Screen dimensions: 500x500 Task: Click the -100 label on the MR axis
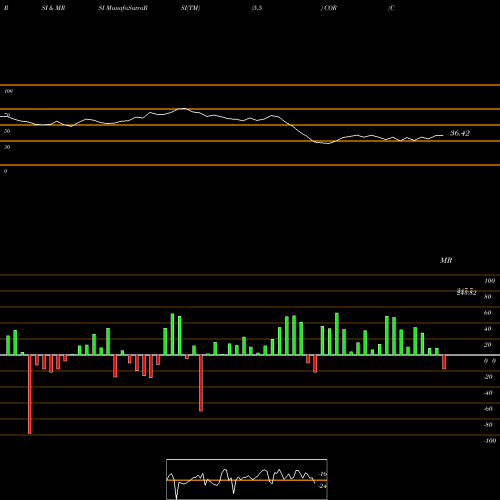(490, 441)
